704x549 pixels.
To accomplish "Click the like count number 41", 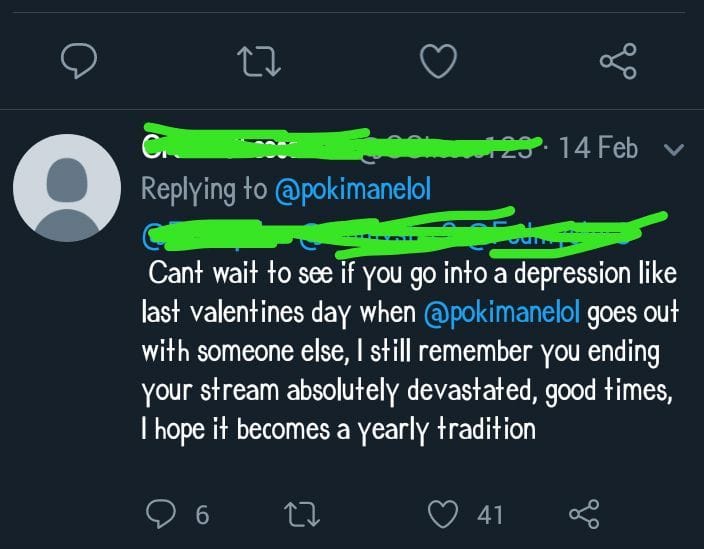I will (x=489, y=515).
